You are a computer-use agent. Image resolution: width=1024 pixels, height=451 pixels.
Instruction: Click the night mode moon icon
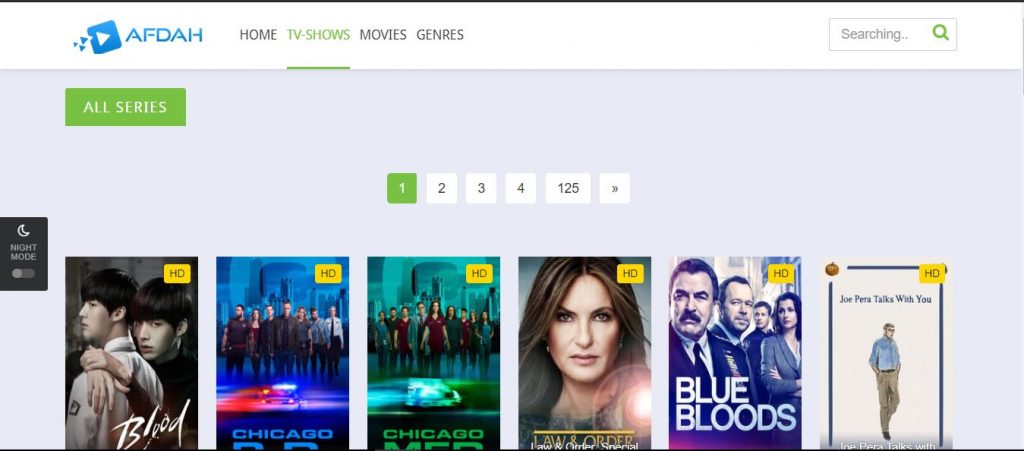coord(24,230)
